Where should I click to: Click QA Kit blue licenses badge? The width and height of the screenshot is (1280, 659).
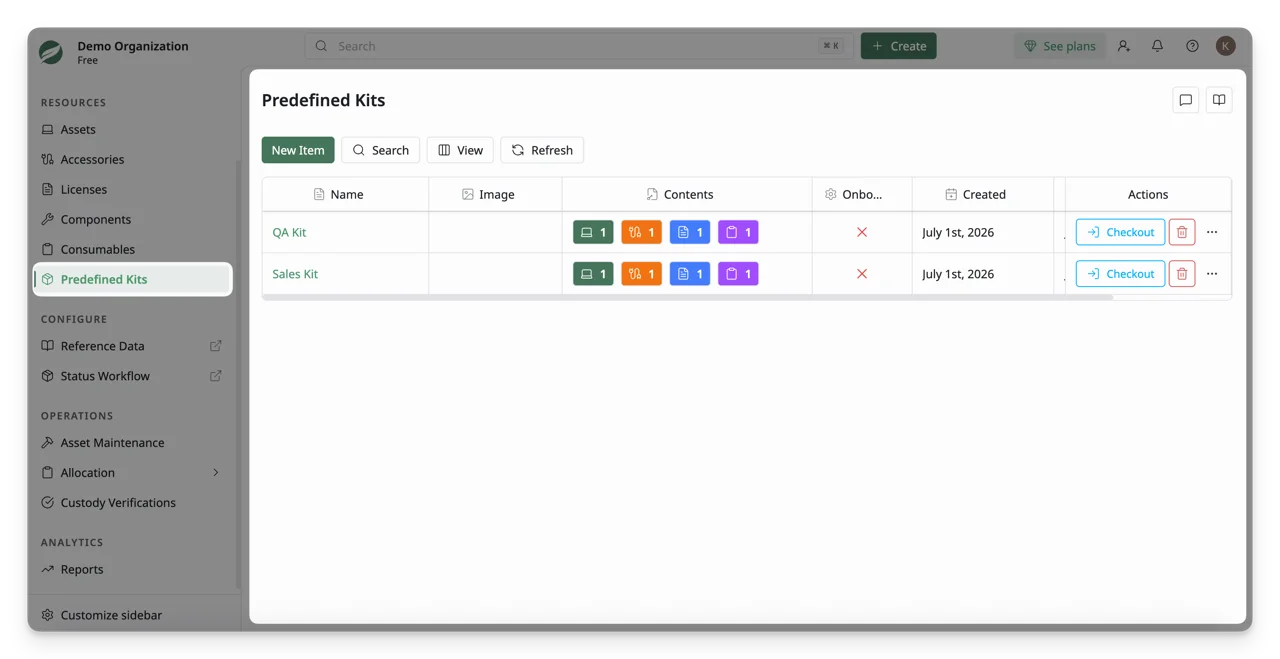click(x=690, y=232)
